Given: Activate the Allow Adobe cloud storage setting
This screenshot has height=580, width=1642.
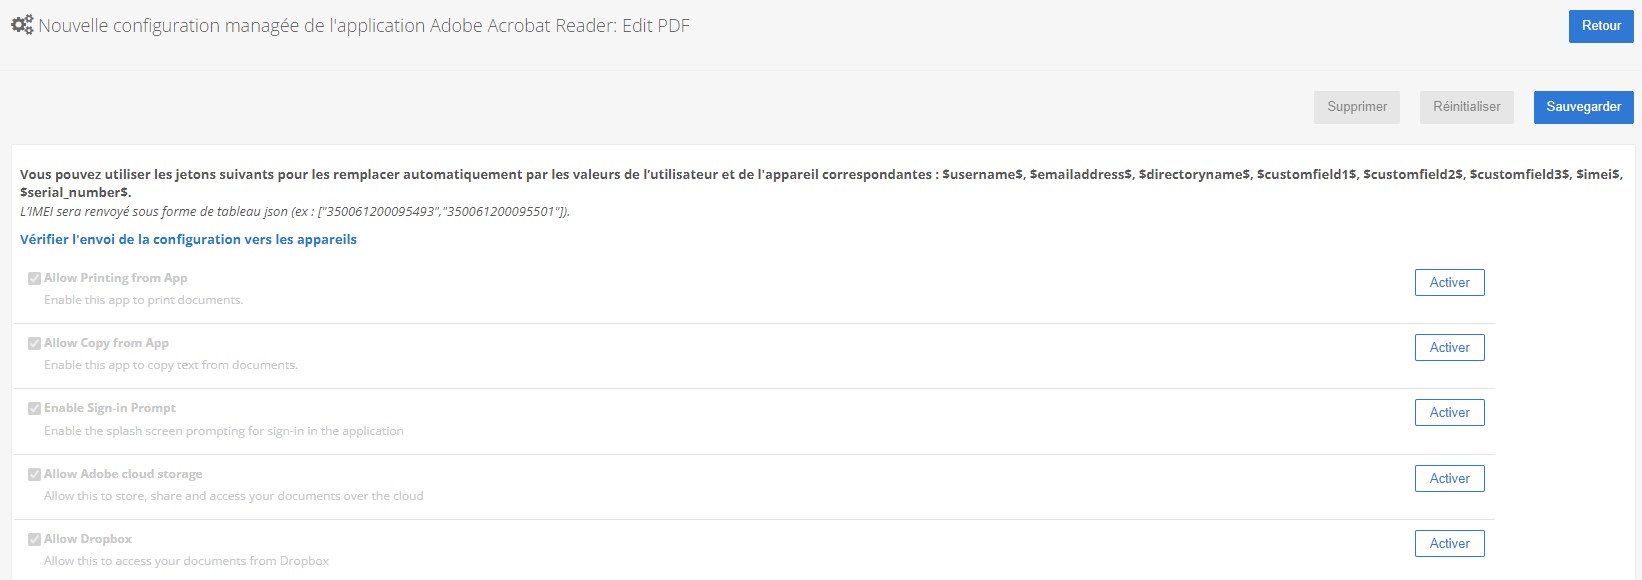Looking at the screenshot, I should [x=1450, y=479].
